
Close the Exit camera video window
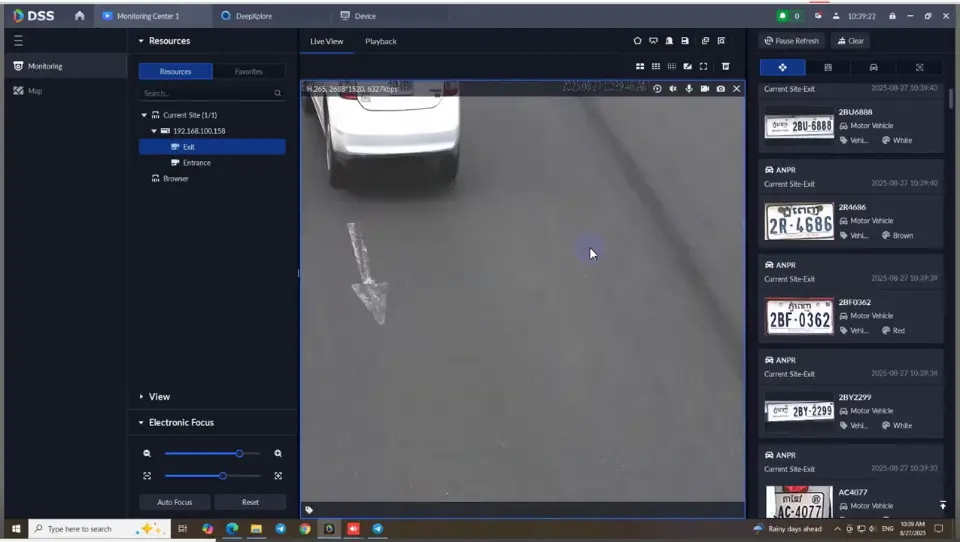tap(737, 89)
